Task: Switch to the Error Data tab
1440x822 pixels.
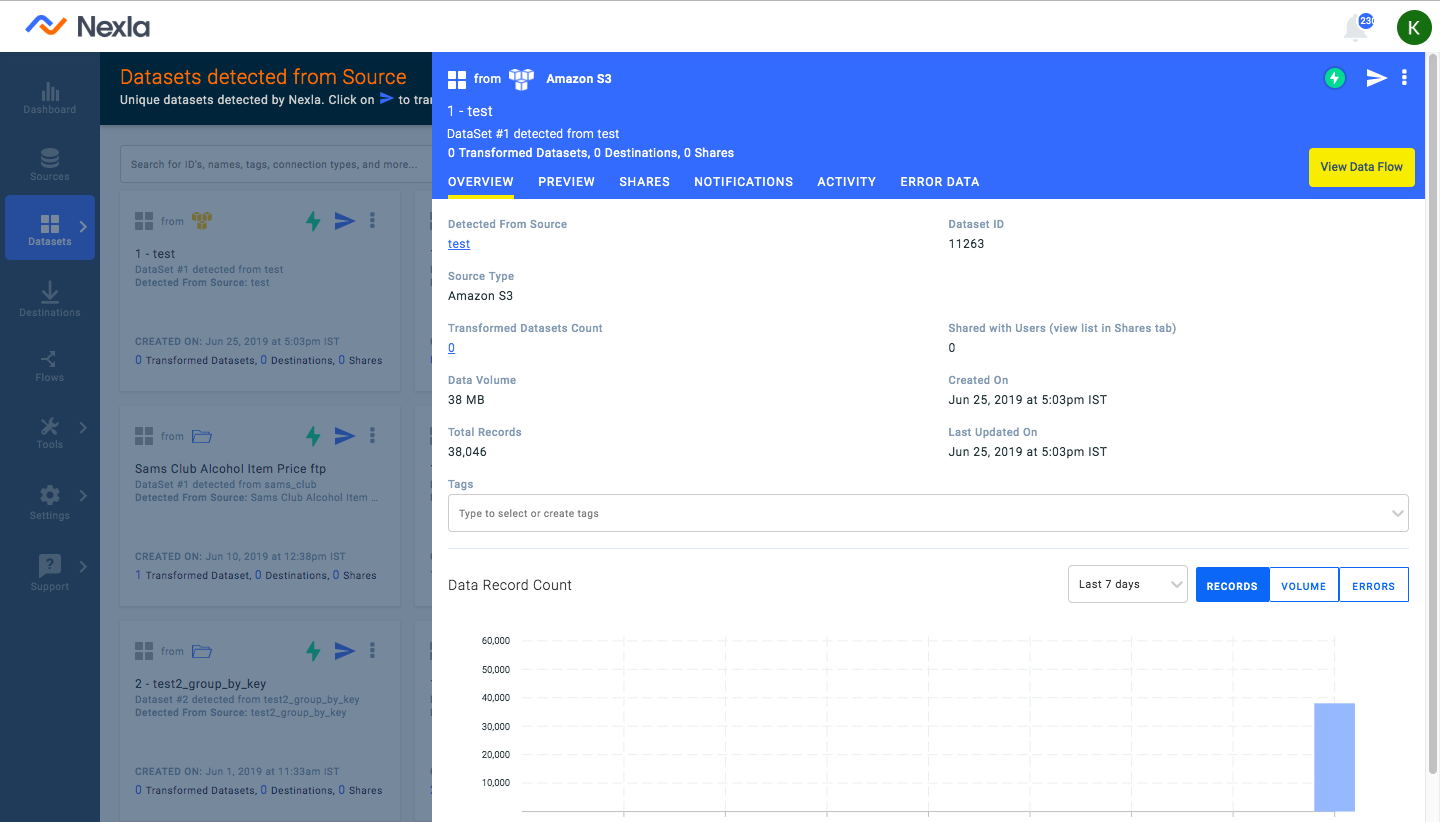Action: pyautogui.click(x=940, y=182)
